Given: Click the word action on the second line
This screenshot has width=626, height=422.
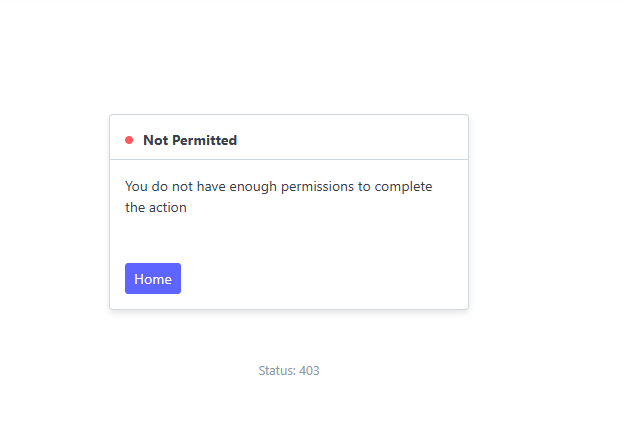Looking at the screenshot, I should tap(167, 208).
